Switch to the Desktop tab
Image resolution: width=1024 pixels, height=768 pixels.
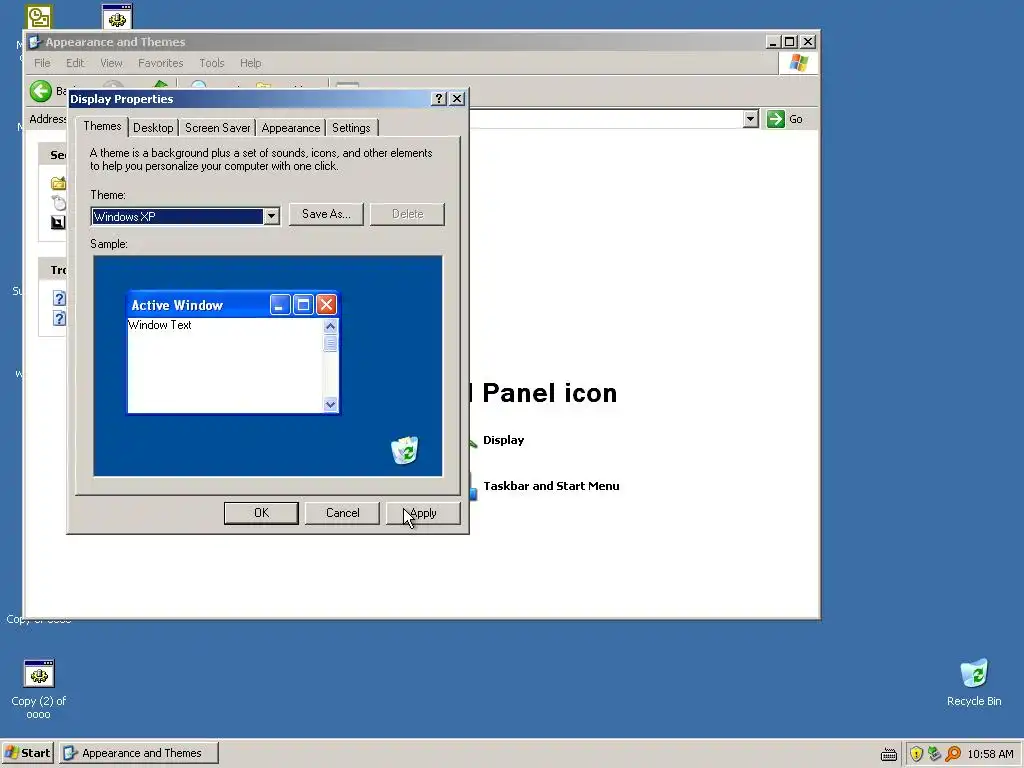[x=153, y=127]
